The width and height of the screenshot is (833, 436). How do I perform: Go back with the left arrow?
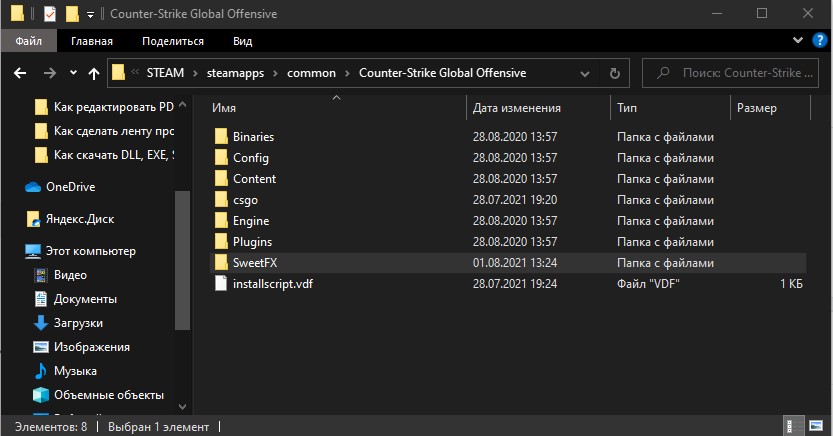tap(20, 73)
